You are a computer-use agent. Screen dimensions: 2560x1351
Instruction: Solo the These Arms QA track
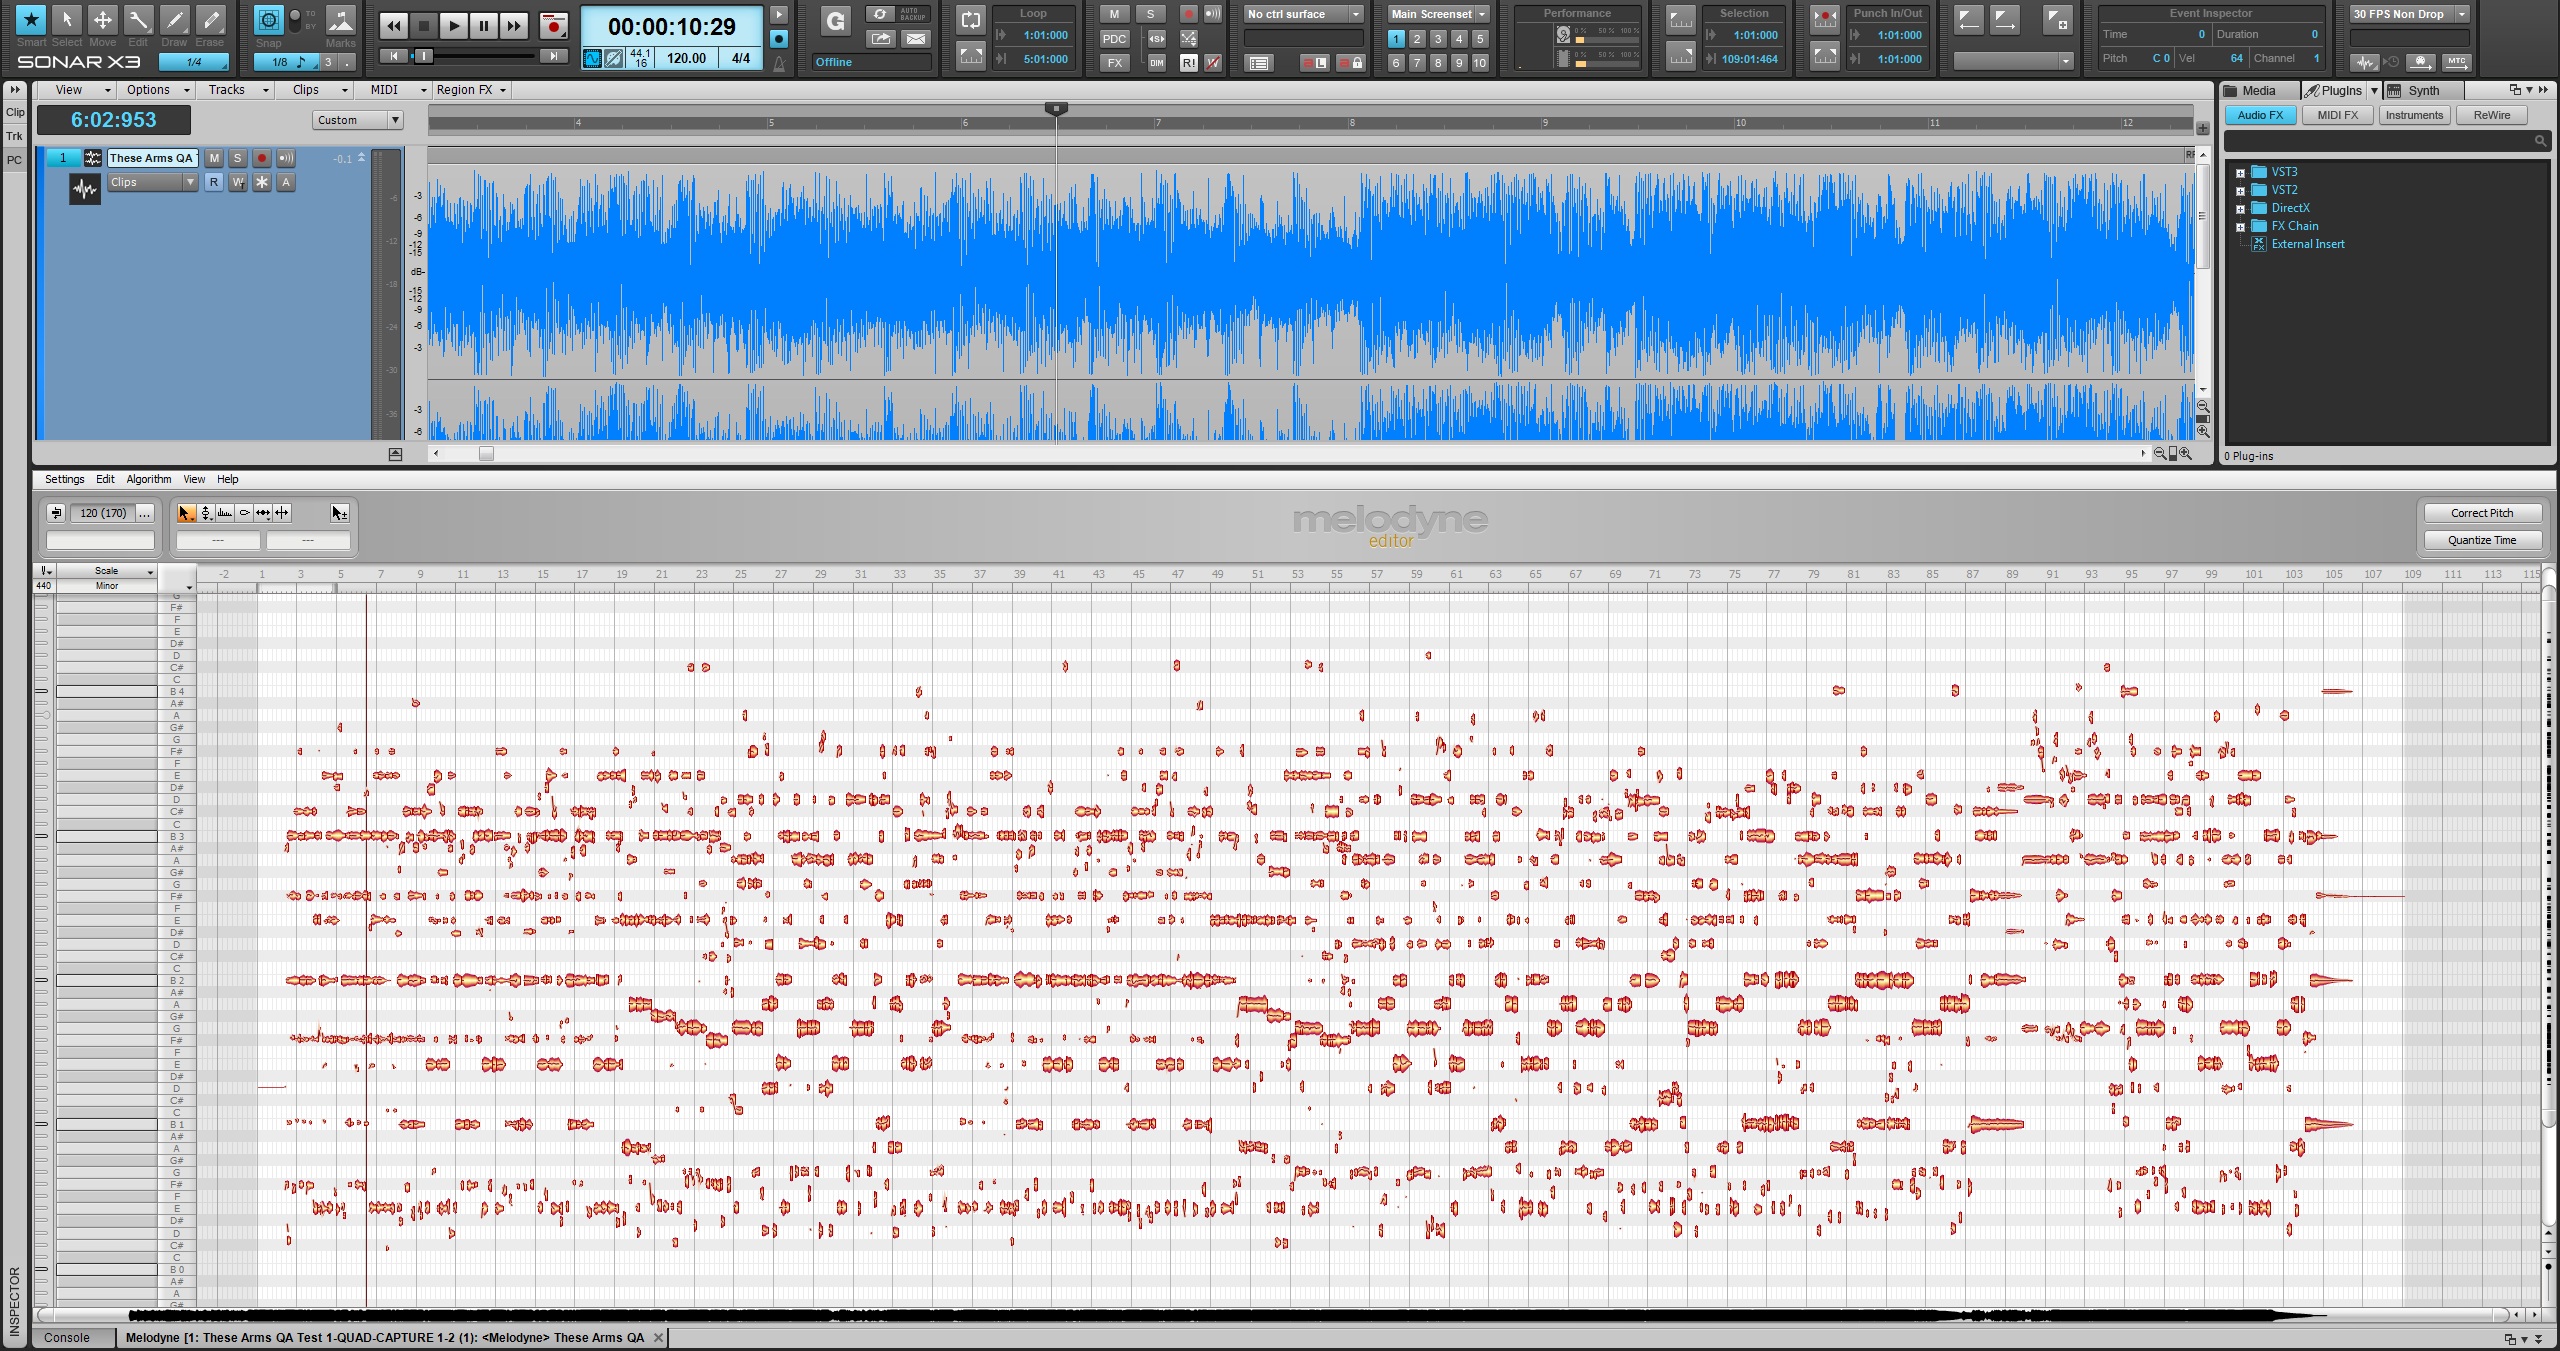(238, 158)
